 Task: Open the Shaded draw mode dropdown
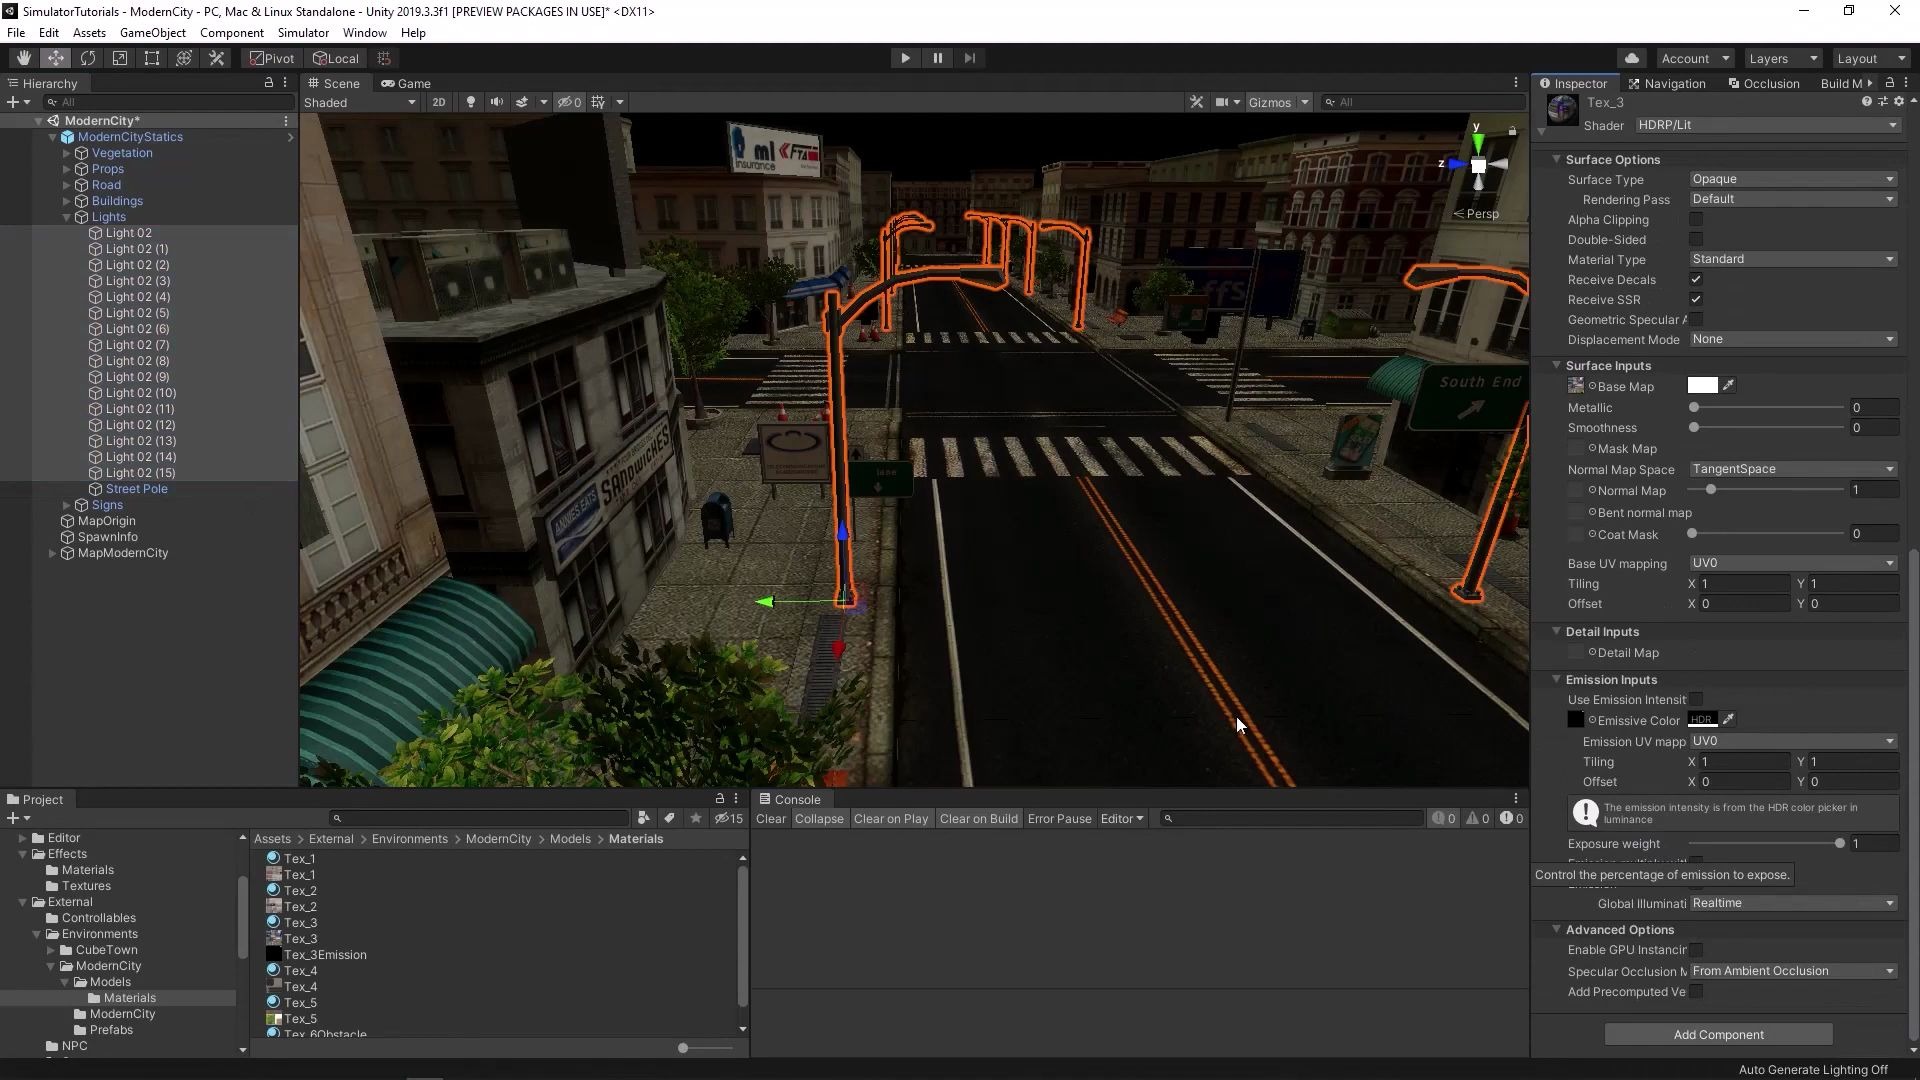pyautogui.click(x=360, y=102)
